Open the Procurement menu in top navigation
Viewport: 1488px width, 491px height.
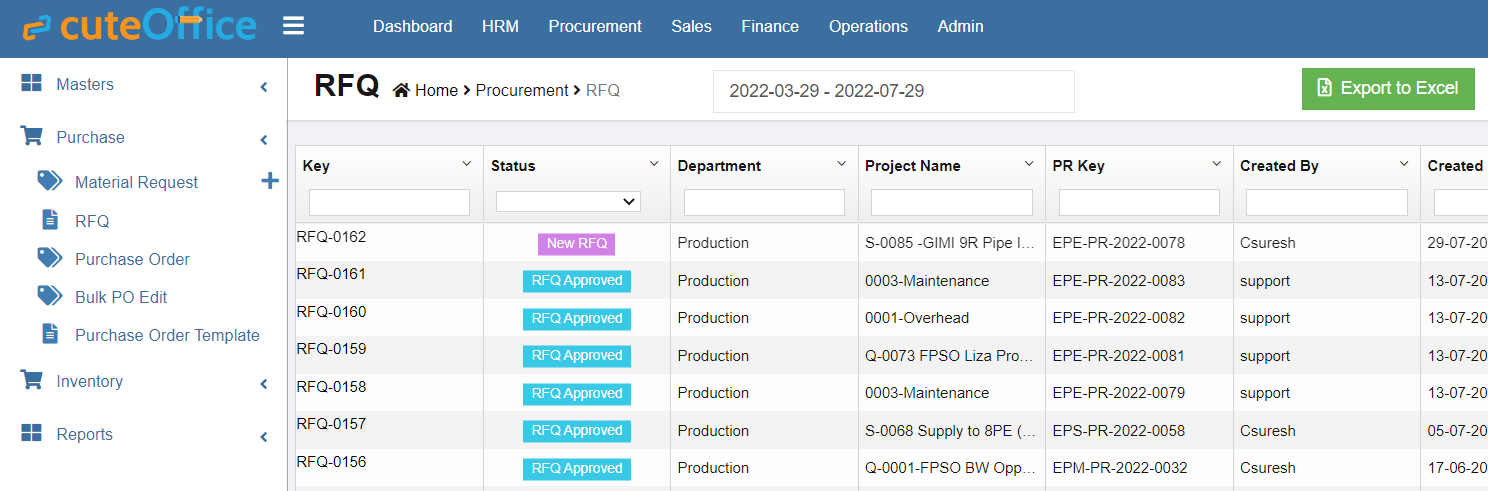pyautogui.click(x=594, y=27)
